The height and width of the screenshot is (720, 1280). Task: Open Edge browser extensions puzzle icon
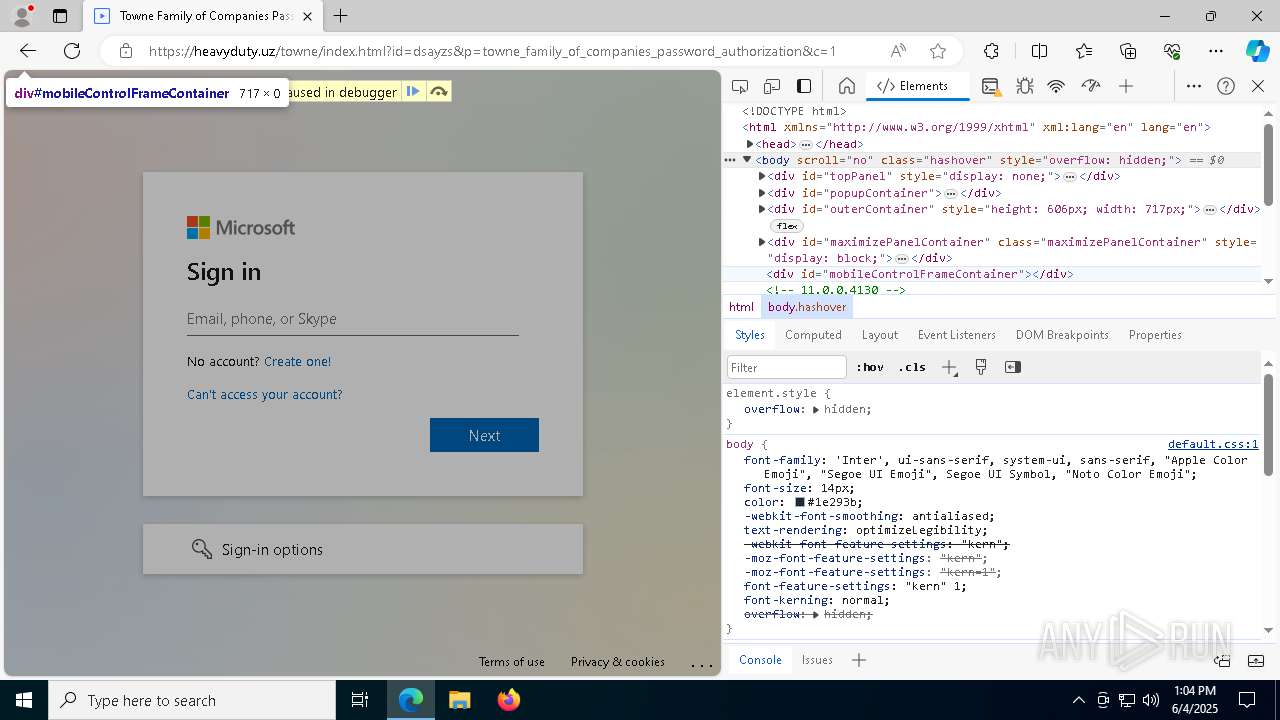[991, 51]
